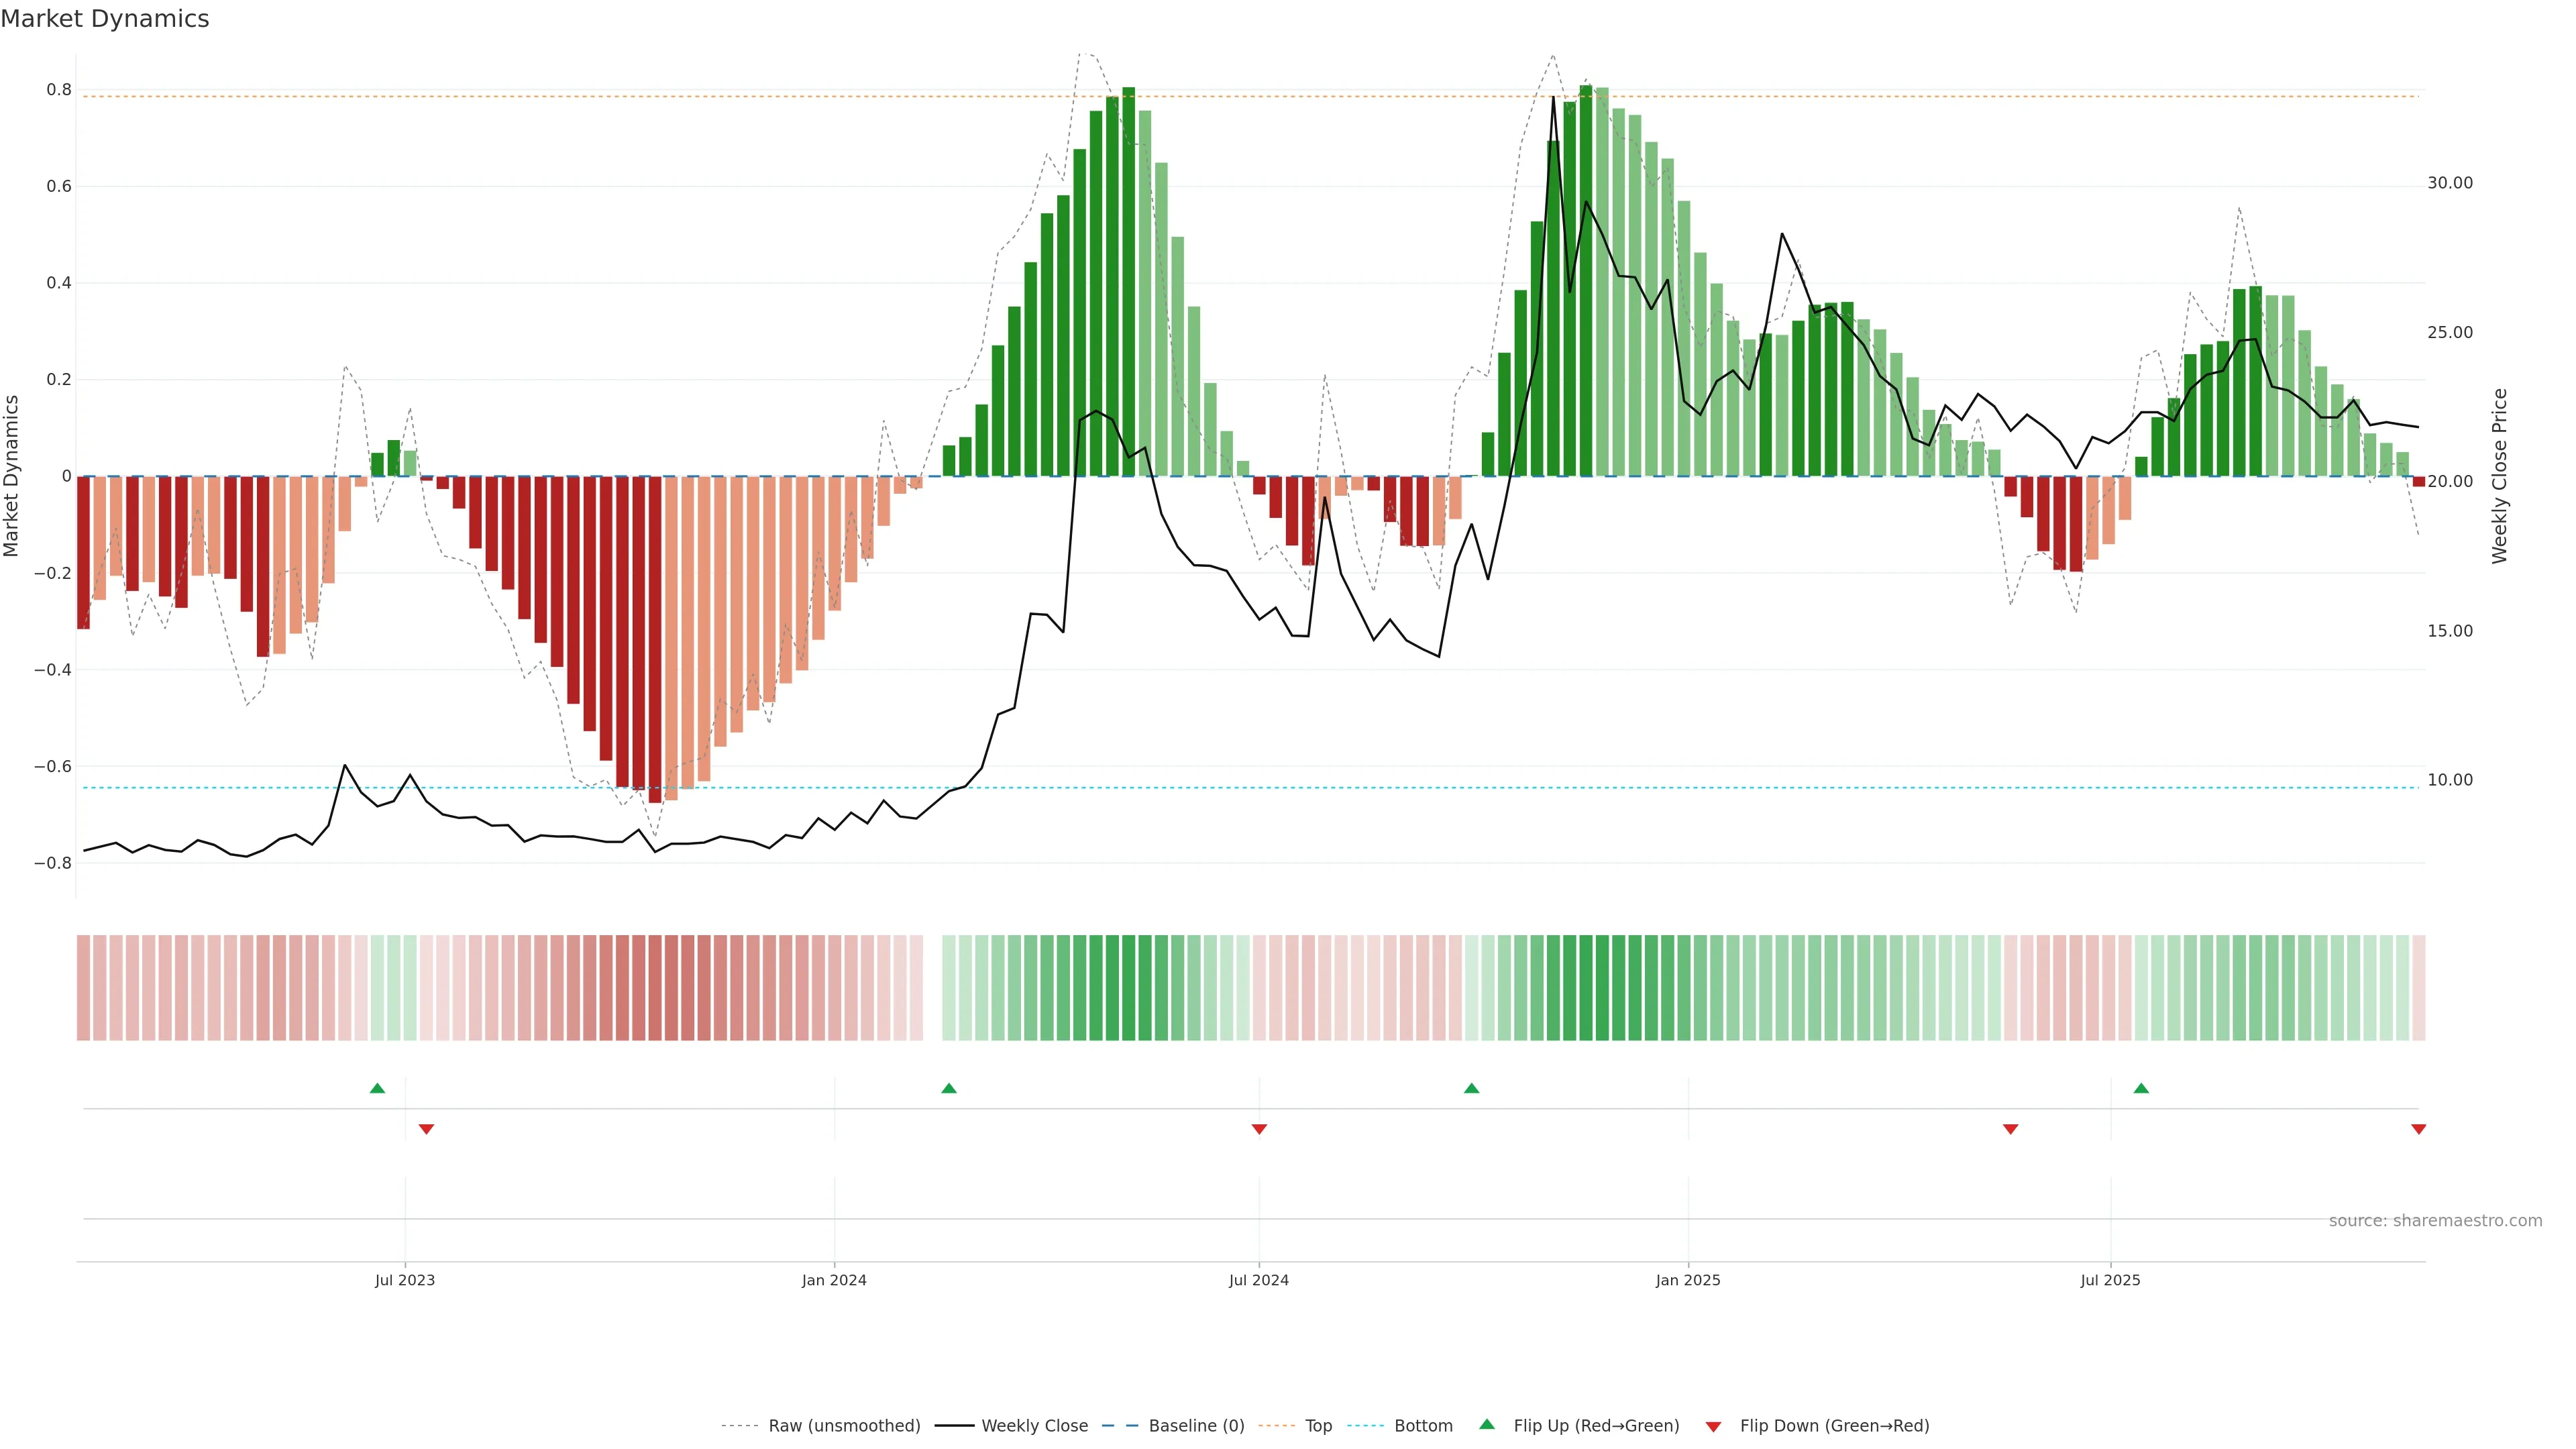This screenshot has width=2576, height=1449.
Task: Click the red Flip Down marker after Jul 2023
Action: click(x=426, y=1129)
